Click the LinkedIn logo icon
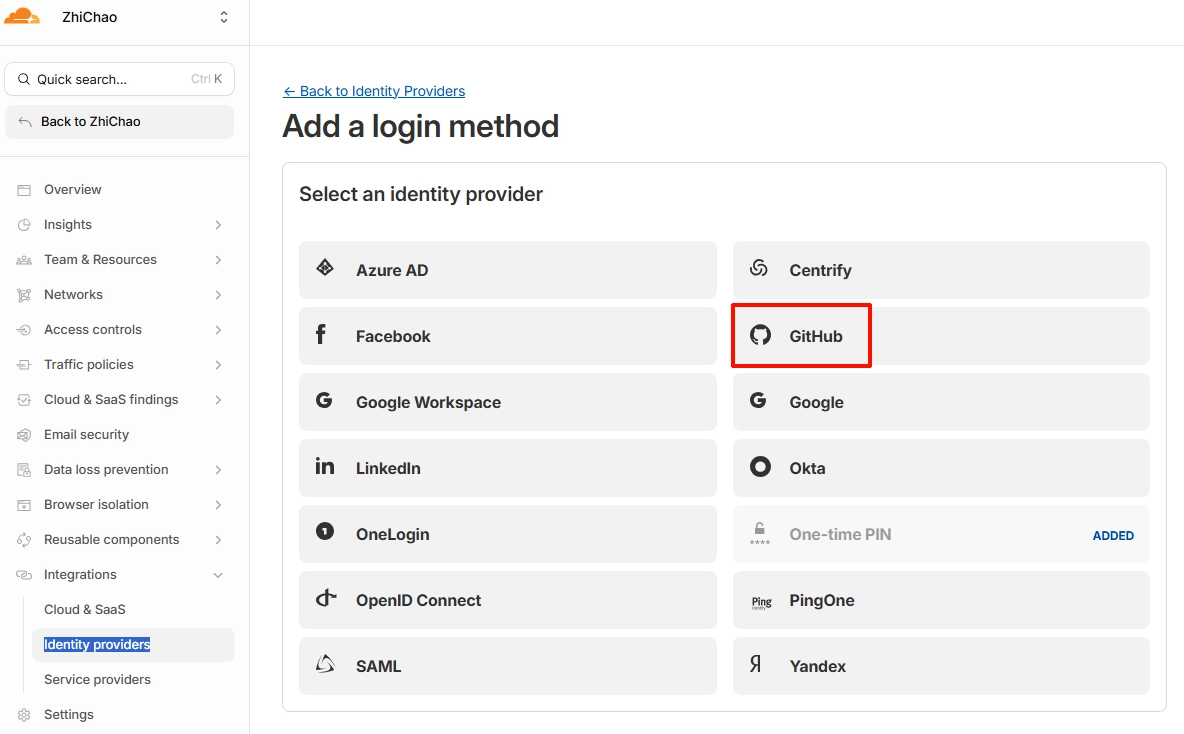This screenshot has height=734, width=1184. point(325,467)
